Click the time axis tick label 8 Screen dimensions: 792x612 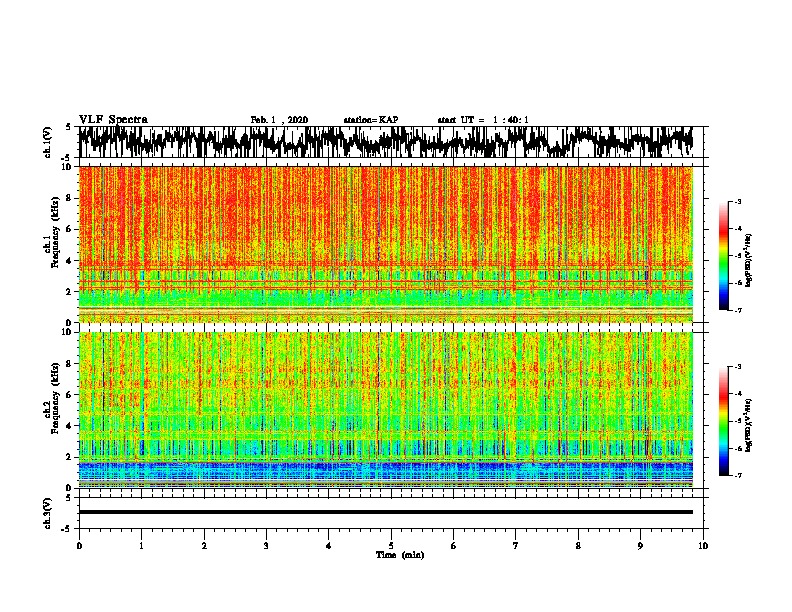(578, 546)
